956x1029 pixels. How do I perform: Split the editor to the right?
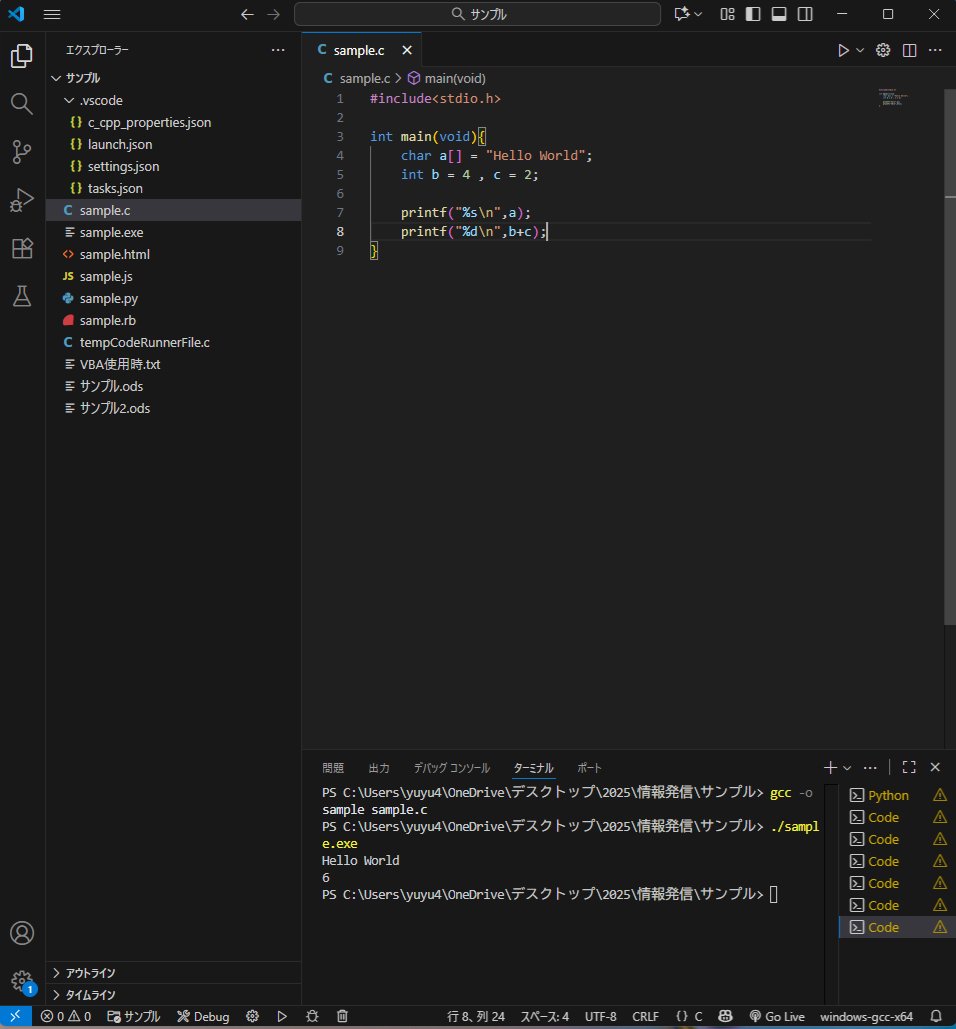pos(909,51)
